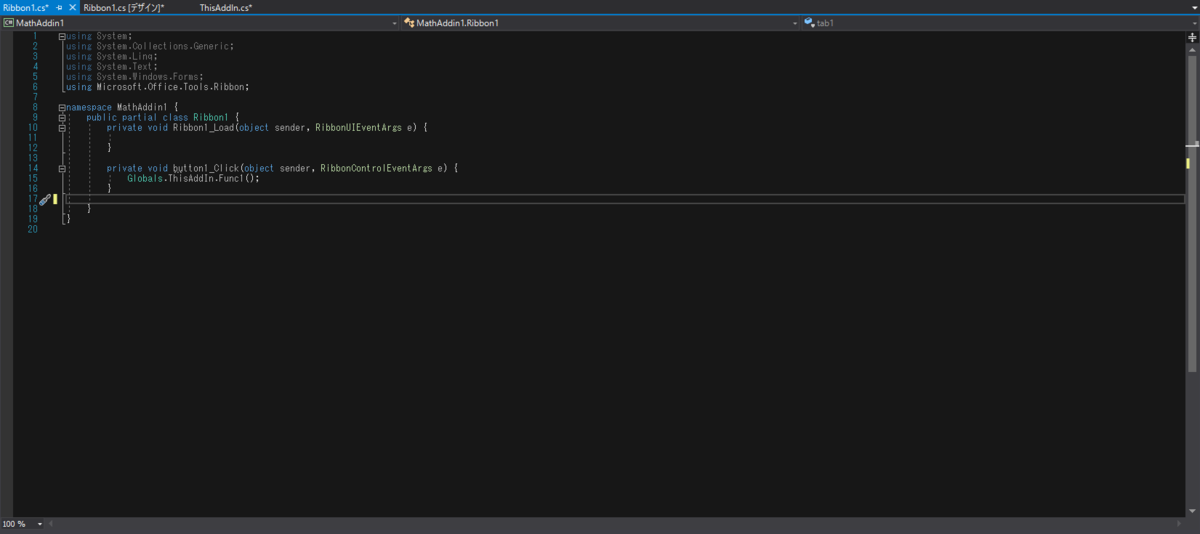Close the Ribbon1.cs tab
1200x534 pixels.
tap(72, 7)
